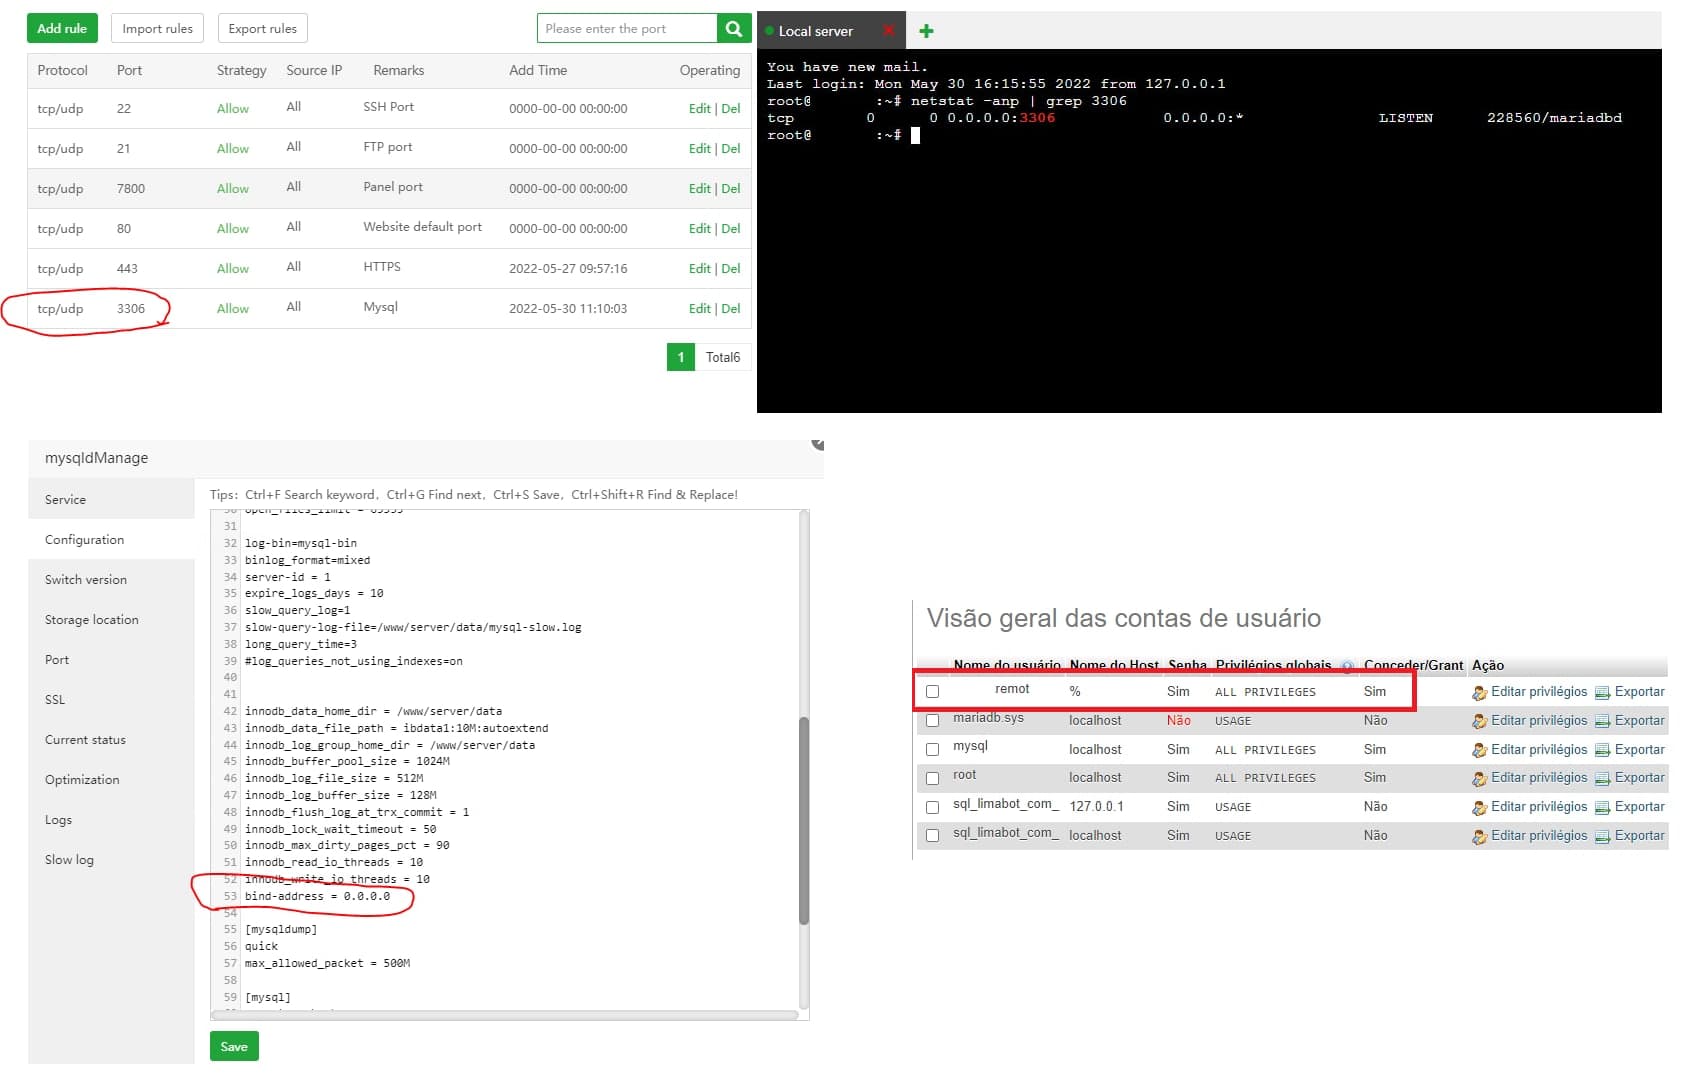Focus the port search input field
Viewport: 1696px width, 1088px height.
(627, 28)
